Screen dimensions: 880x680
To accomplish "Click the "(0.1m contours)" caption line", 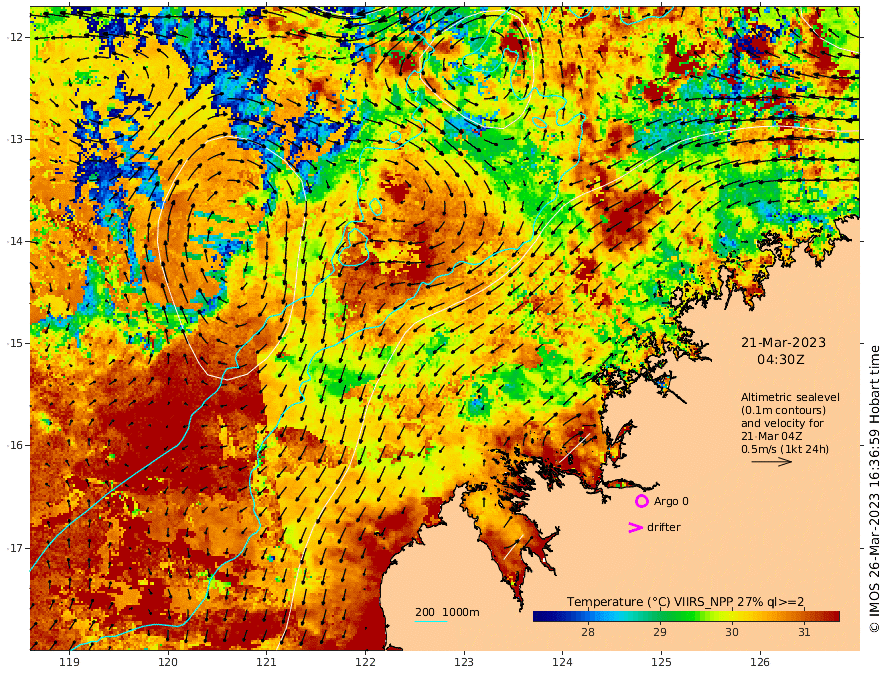I will tap(783, 410).
